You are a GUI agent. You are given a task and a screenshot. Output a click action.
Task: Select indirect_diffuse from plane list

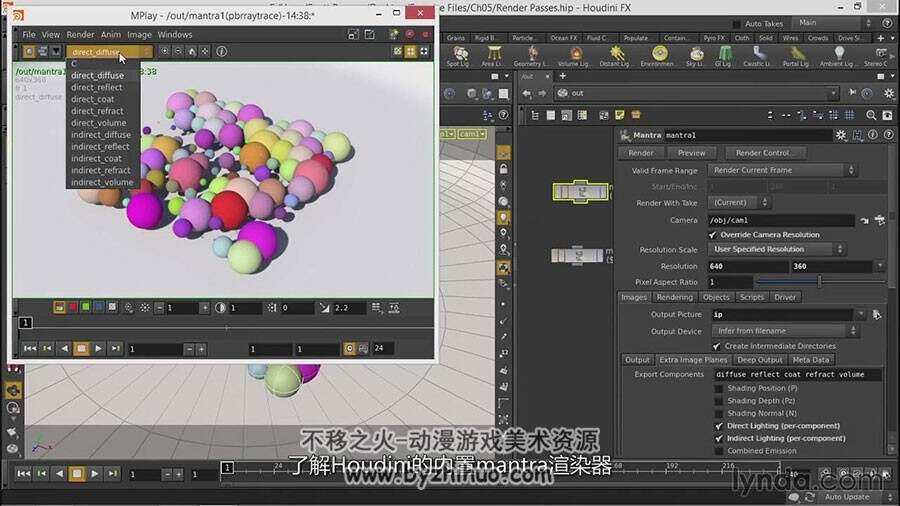pos(101,135)
